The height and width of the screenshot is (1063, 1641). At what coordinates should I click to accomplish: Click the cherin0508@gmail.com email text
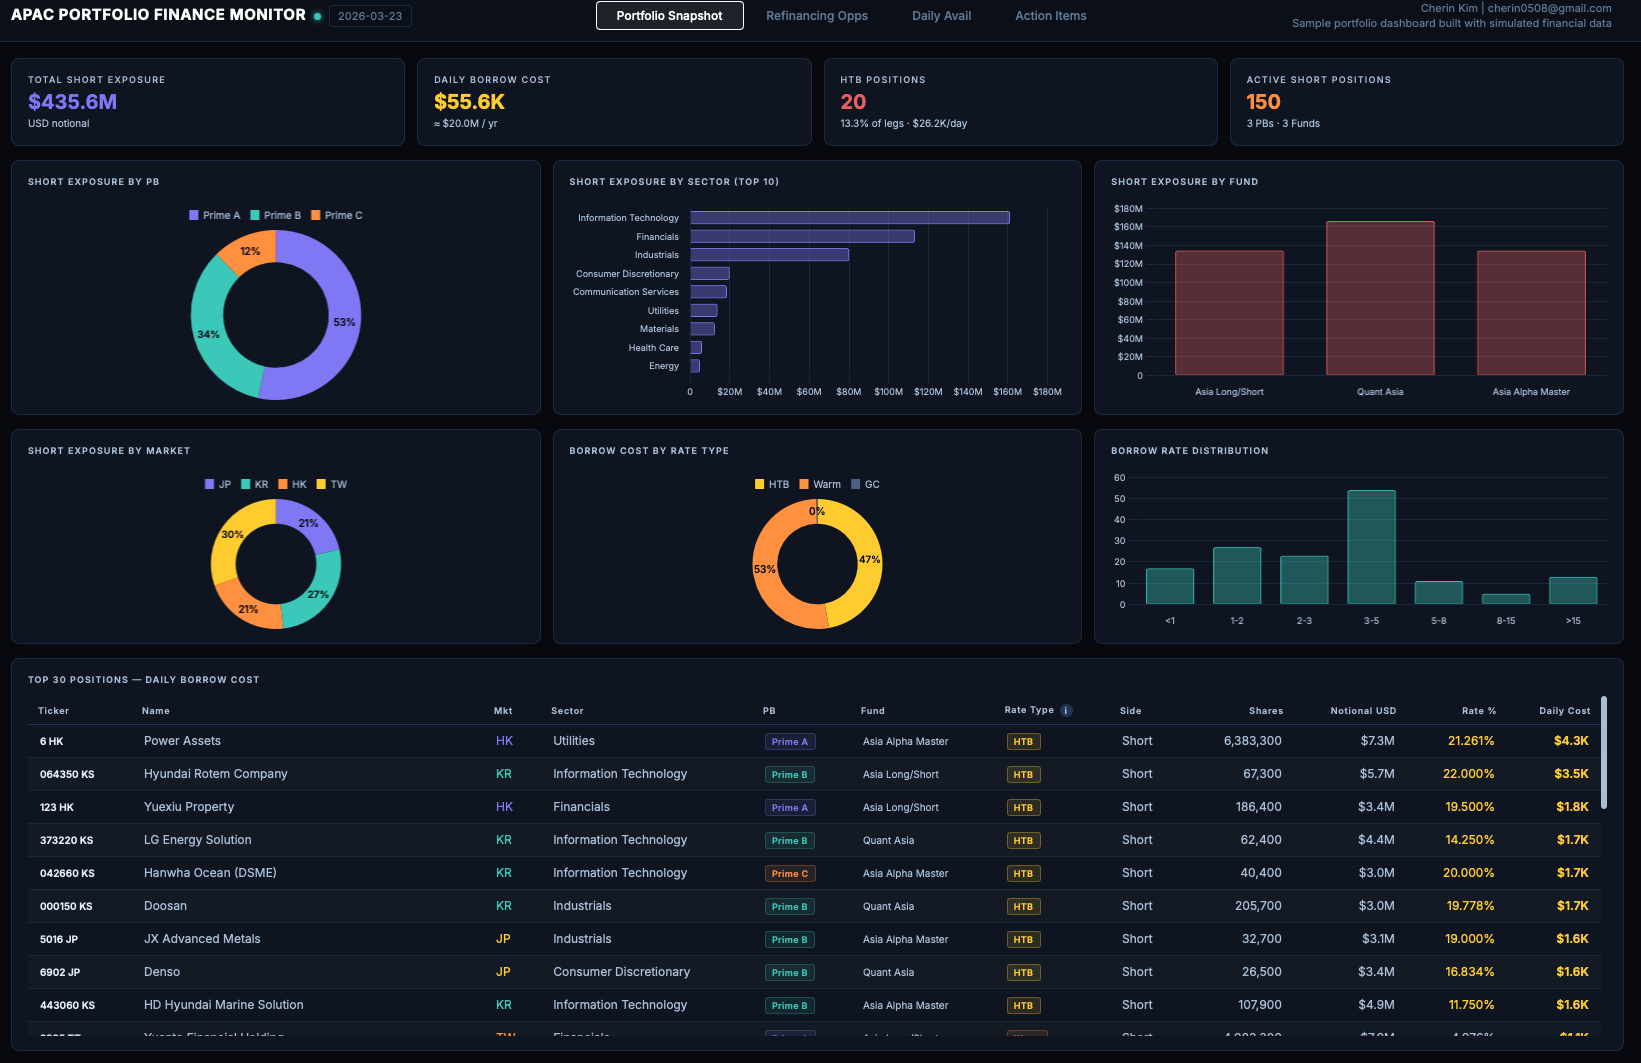coord(1549,8)
